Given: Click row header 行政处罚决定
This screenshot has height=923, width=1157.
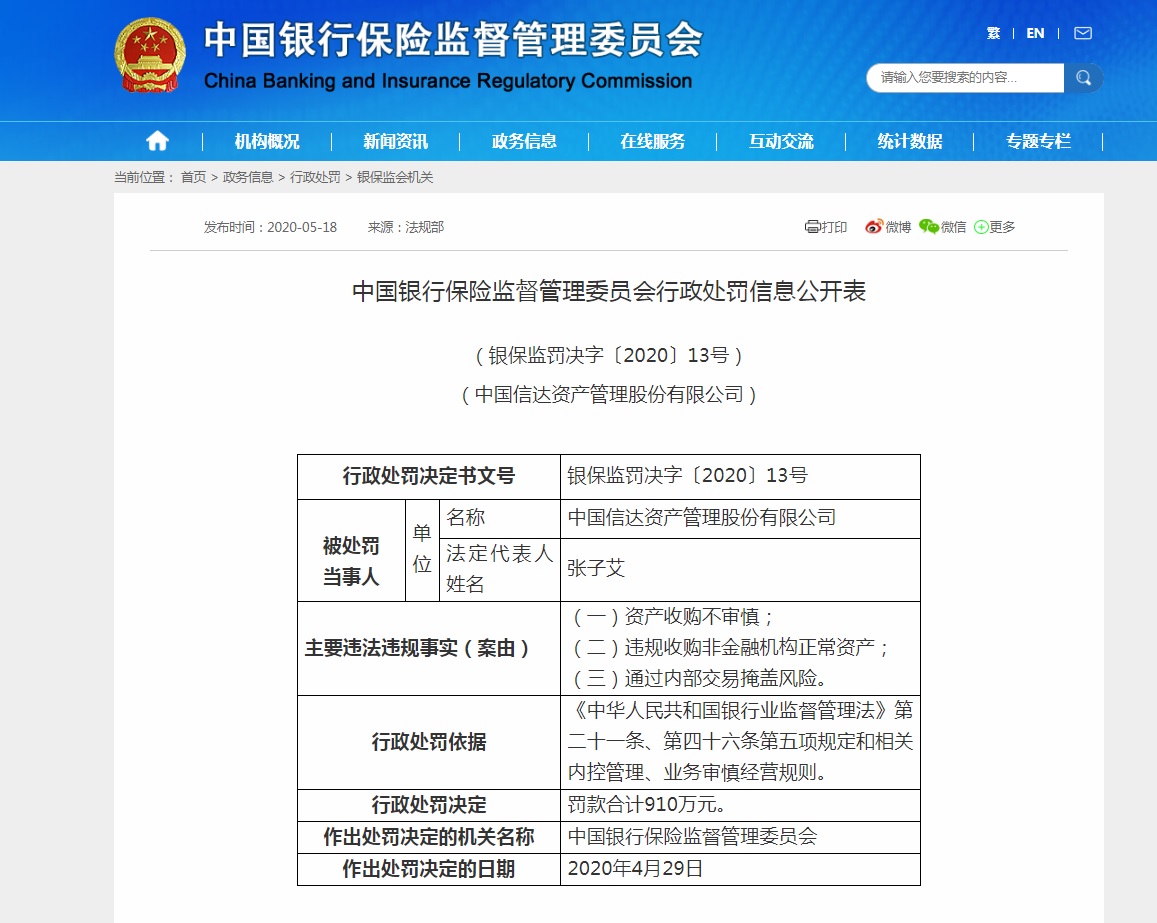Looking at the screenshot, I should tap(429, 805).
